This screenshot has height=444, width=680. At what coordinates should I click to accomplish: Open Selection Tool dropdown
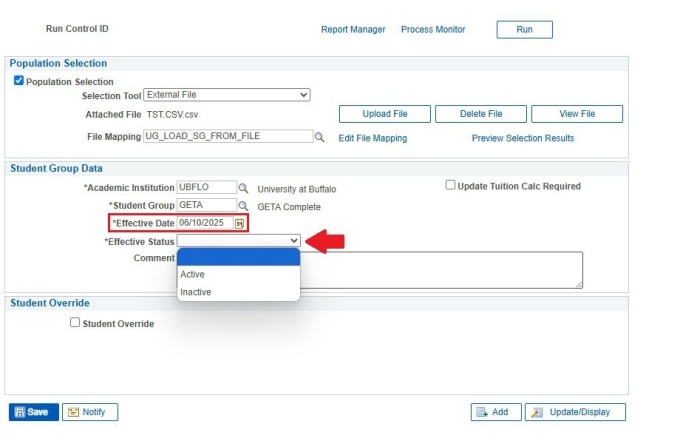227,95
